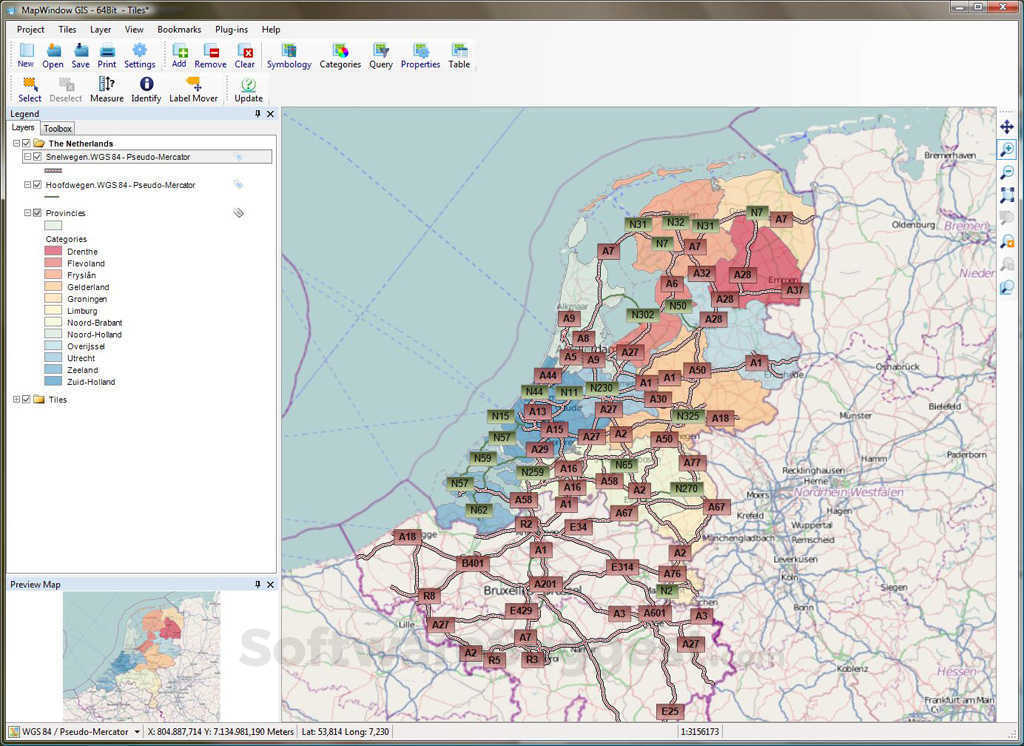Open the Plug-ins menu
This screenshot has height=746, width=1024.
coord(231,29)
